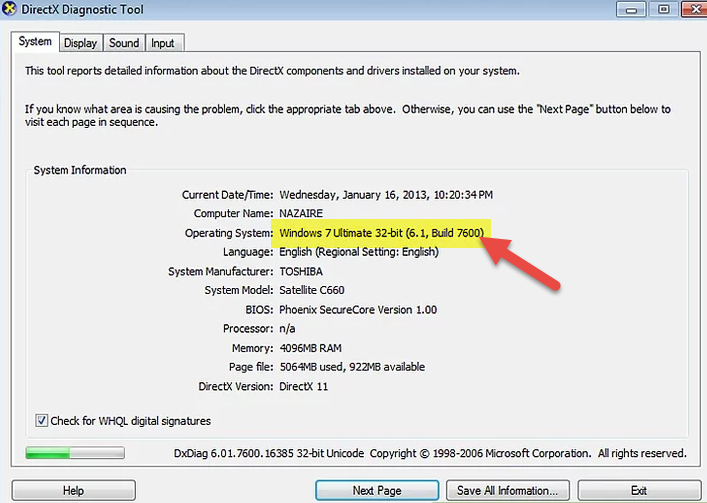707x503 pixels.
Task: Toggle Check for WHQL digital signatures
Action: [41, 421]
